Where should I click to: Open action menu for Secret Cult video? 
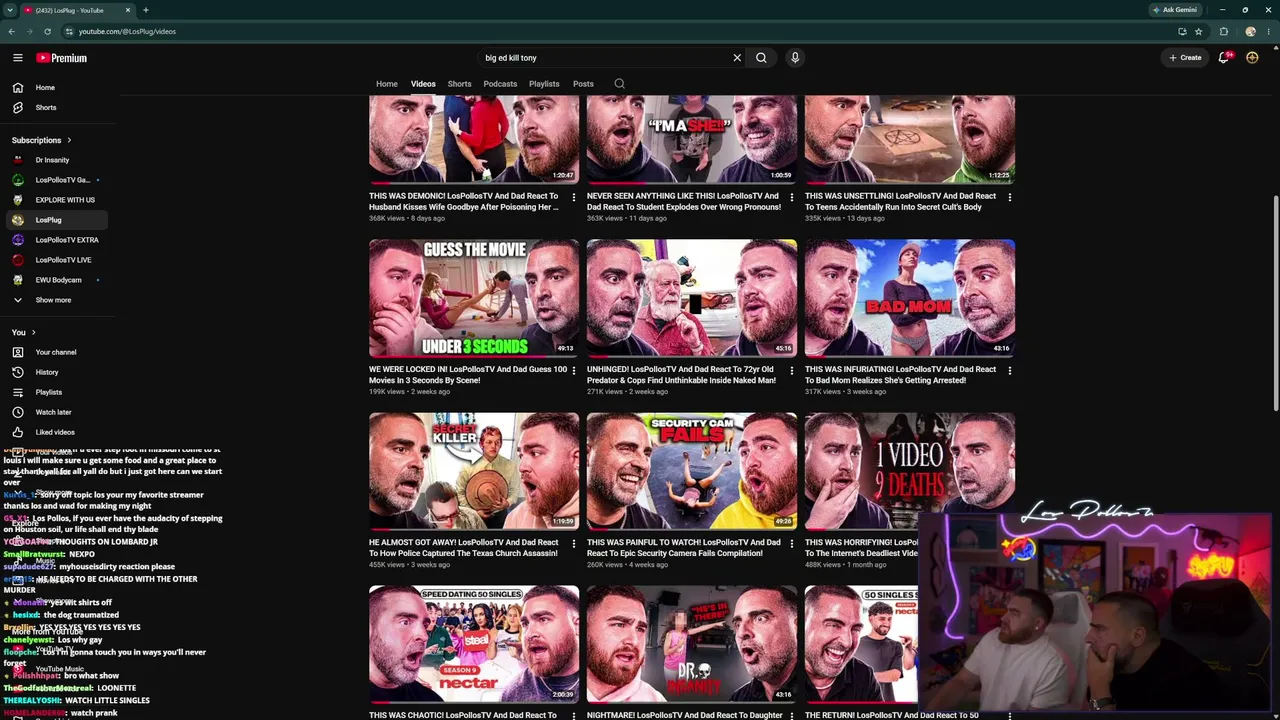point(1009,197)
